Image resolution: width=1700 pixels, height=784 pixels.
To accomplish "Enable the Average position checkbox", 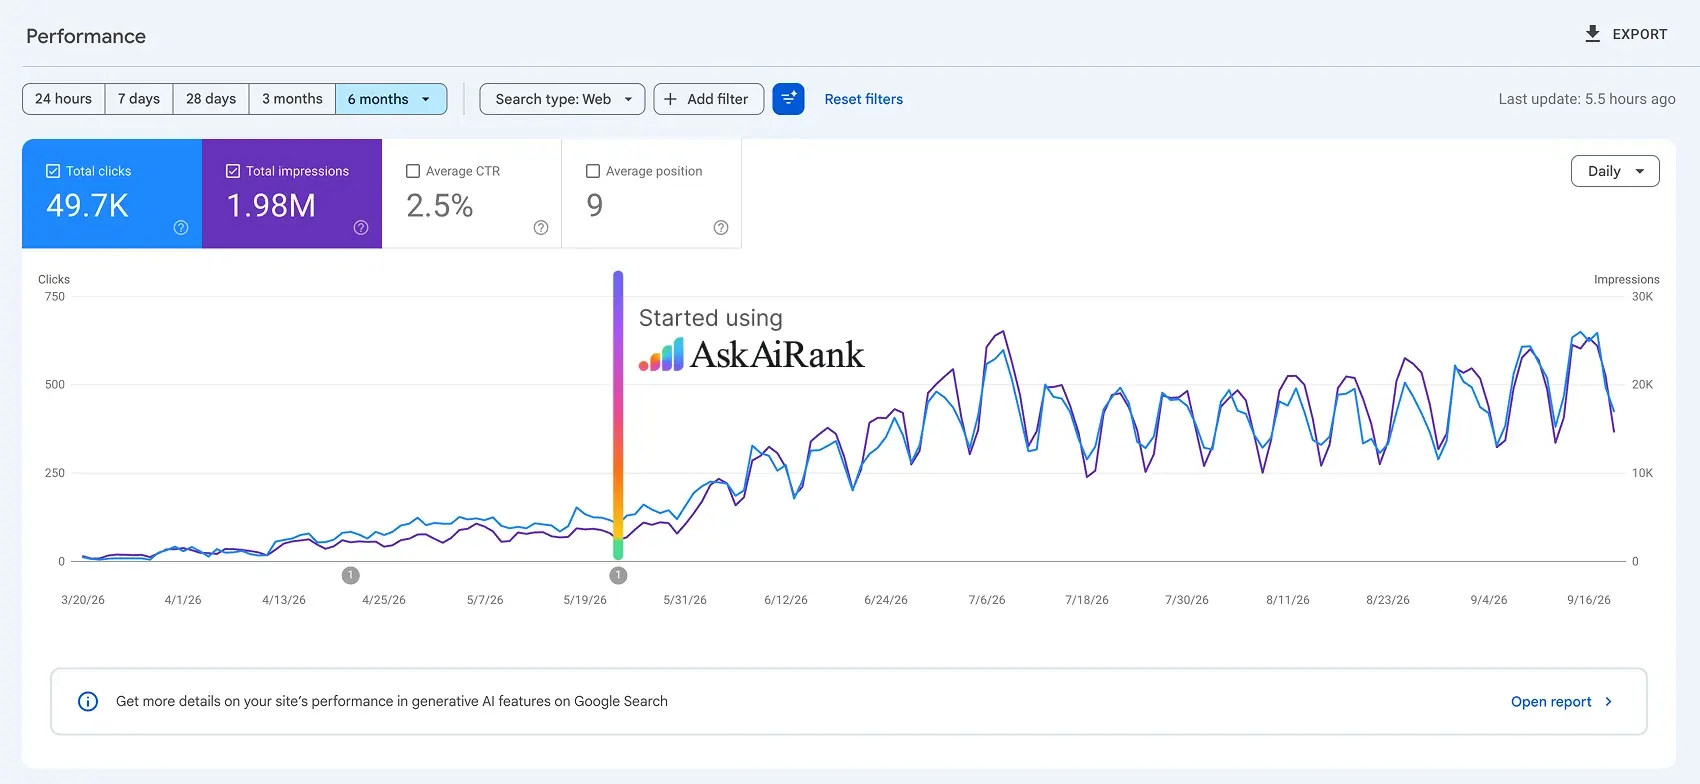I will [593, 171].
